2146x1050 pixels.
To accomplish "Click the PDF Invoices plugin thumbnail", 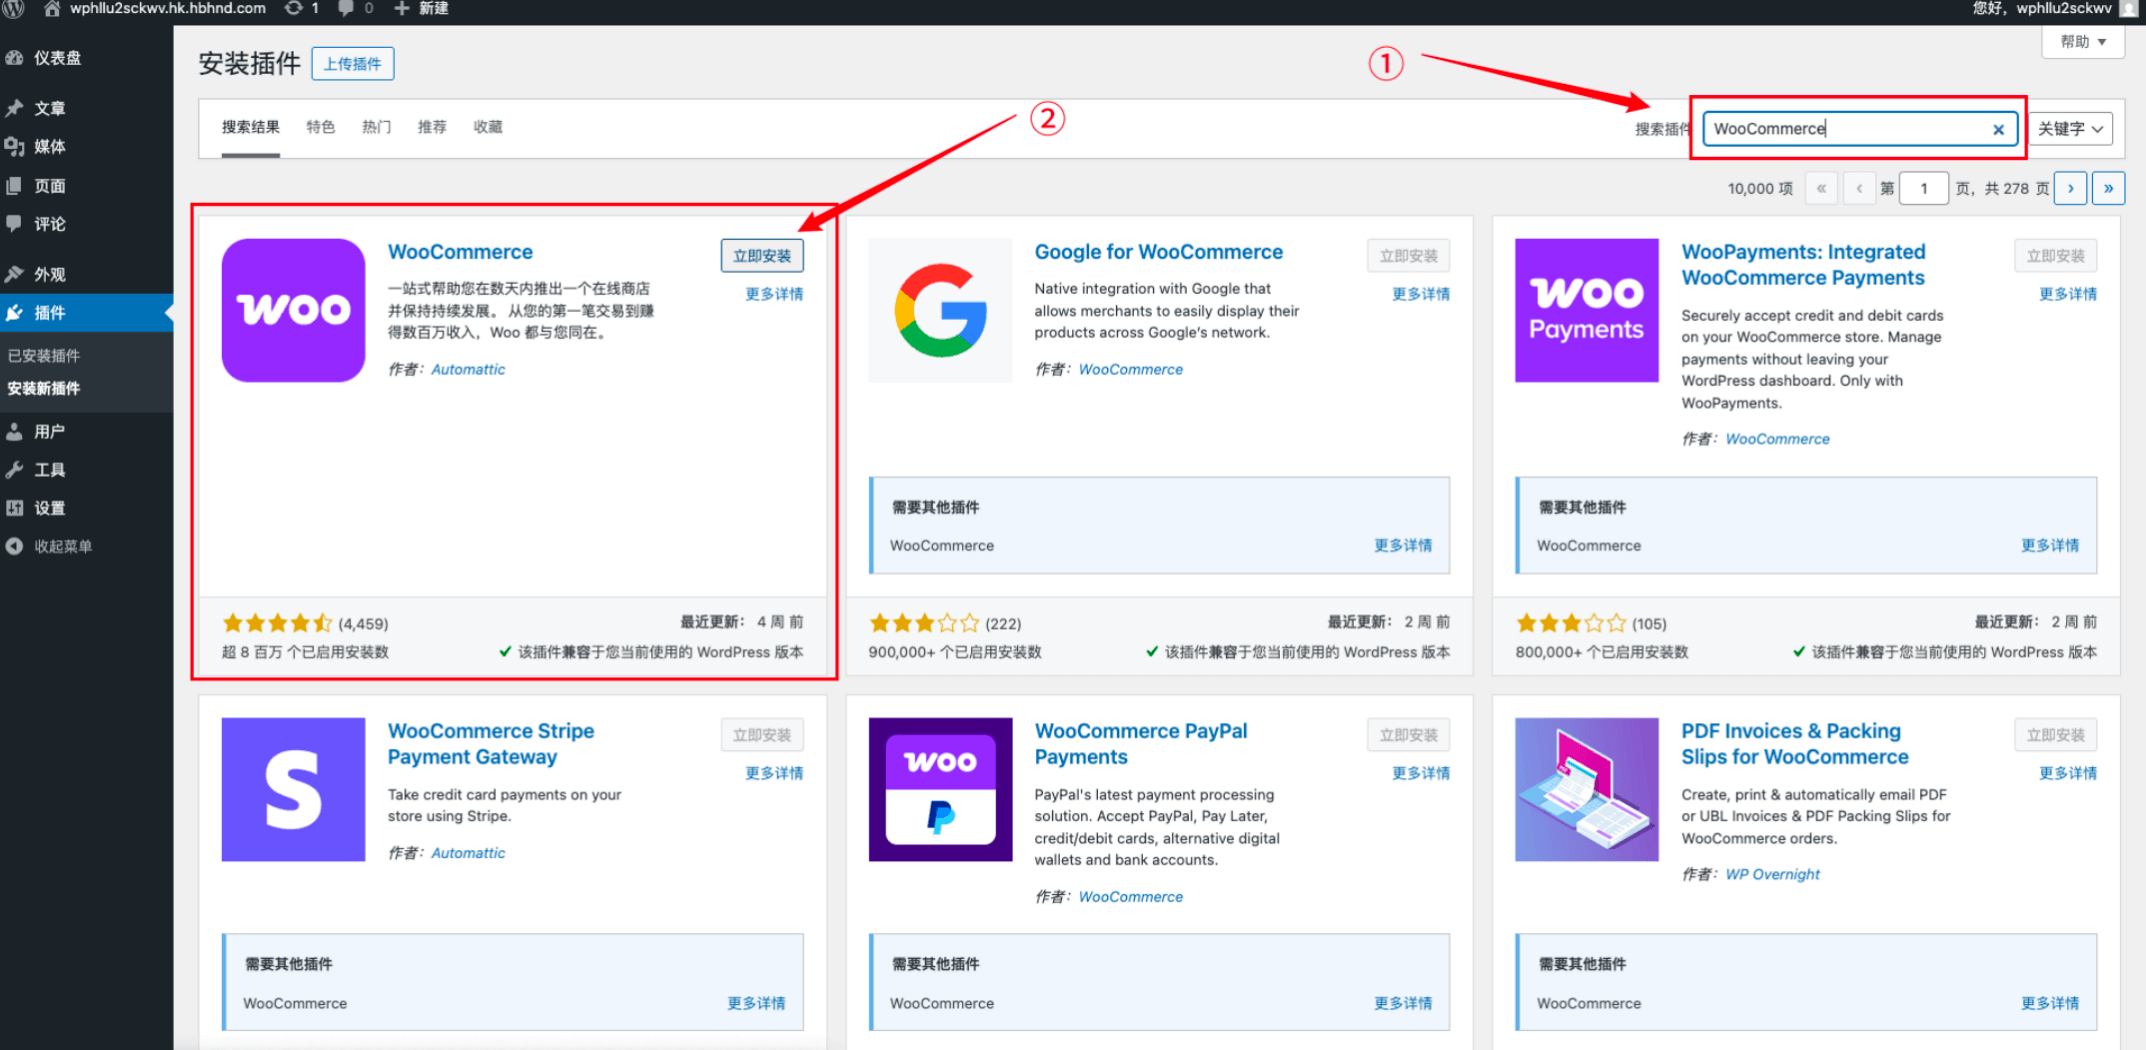I will coord(1586,789).
